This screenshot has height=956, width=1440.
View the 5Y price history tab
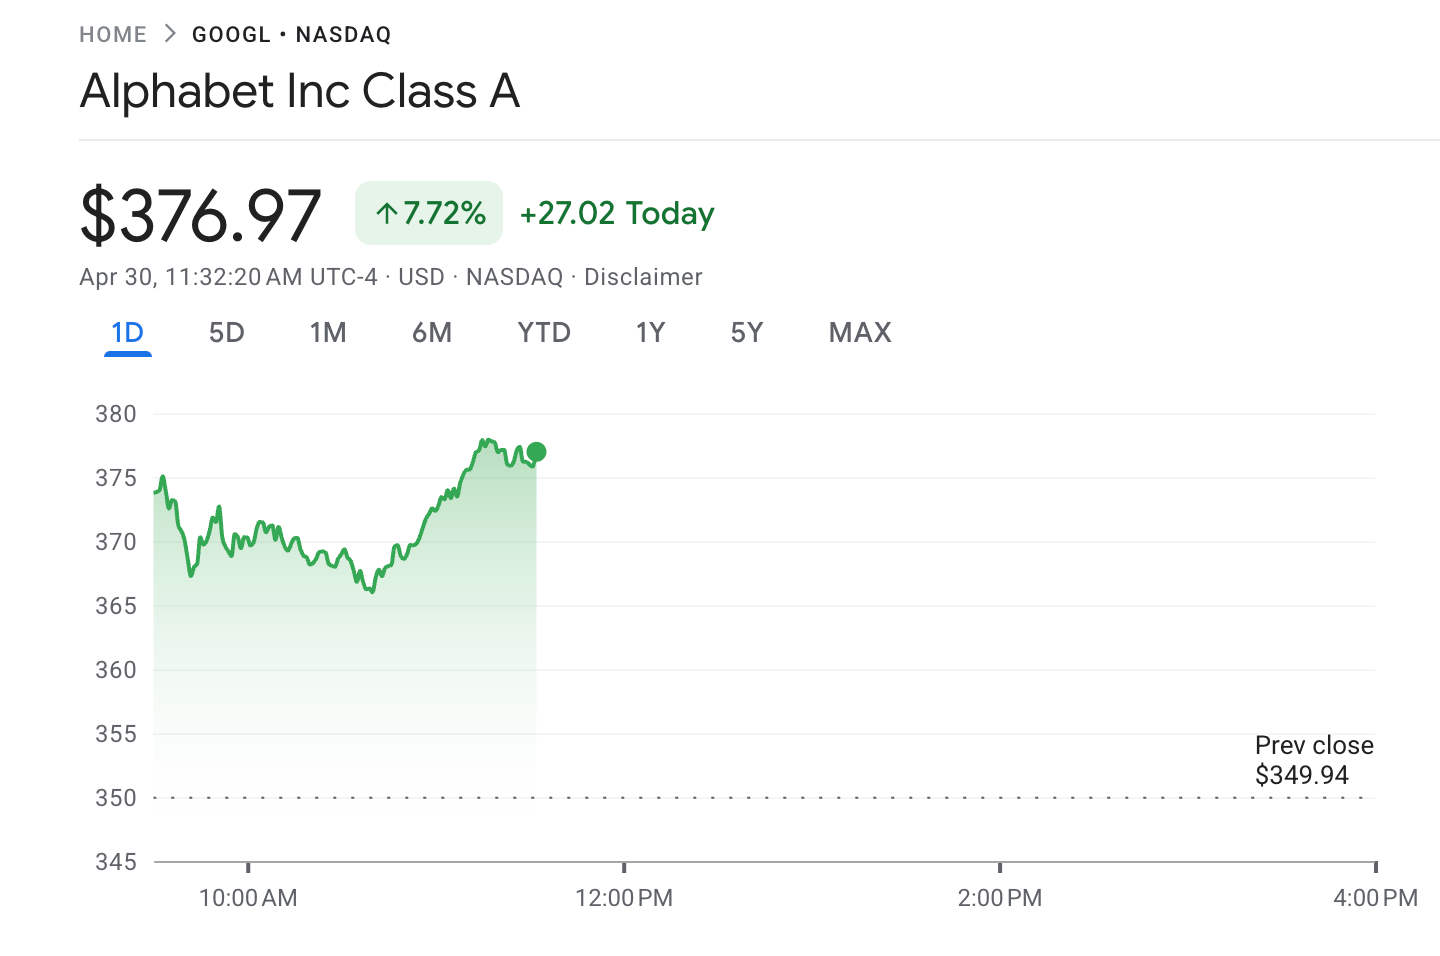click(747, 333)
